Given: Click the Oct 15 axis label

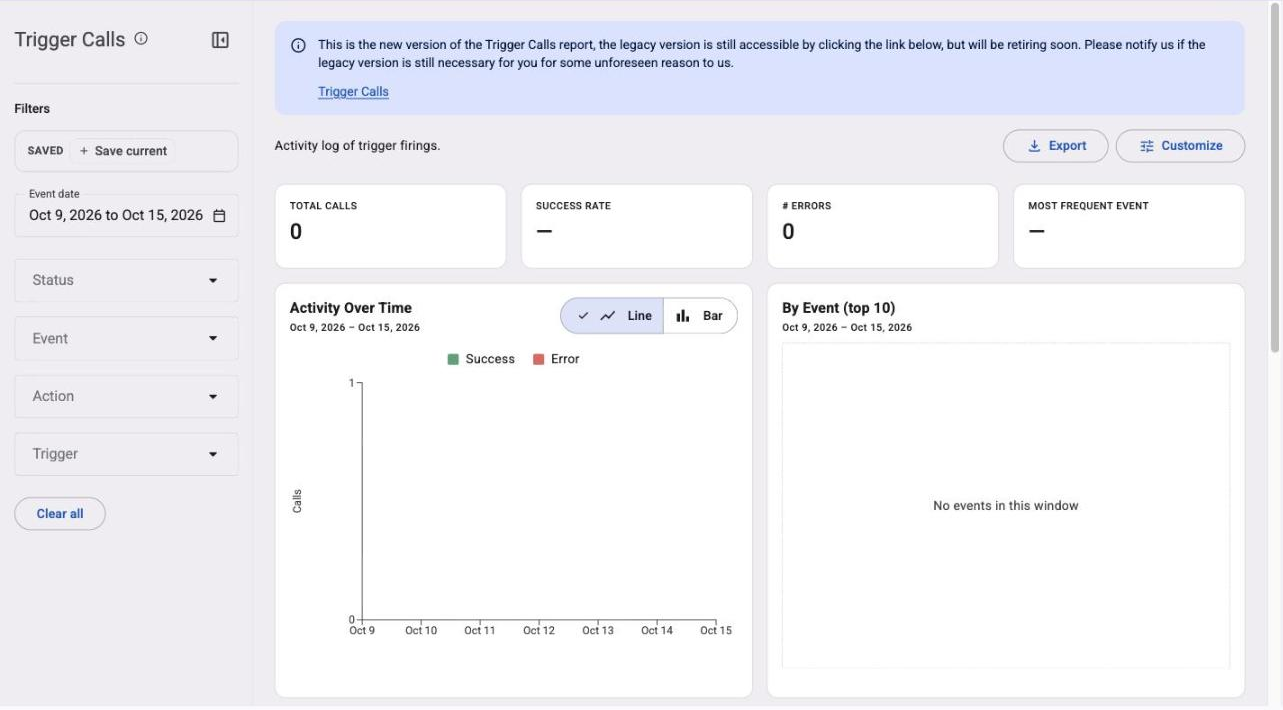Looking at the screenshot, I should (x=716, y=631).
